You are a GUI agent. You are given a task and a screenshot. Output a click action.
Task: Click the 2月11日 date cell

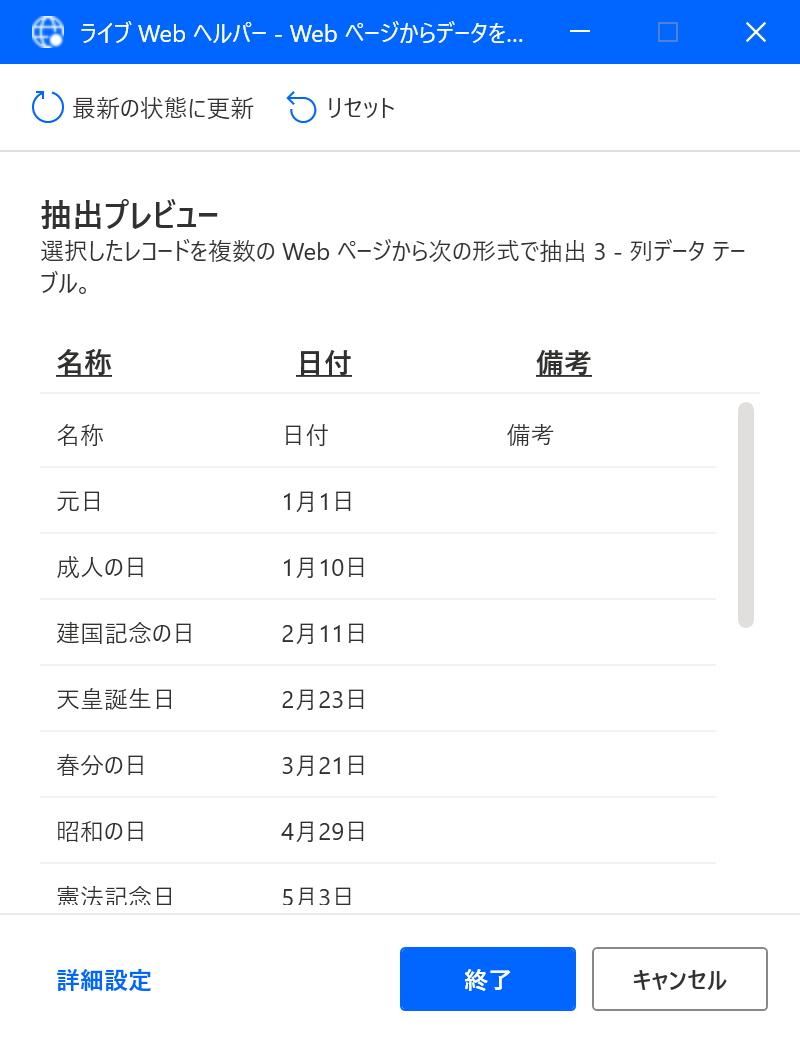coord(323,633)
